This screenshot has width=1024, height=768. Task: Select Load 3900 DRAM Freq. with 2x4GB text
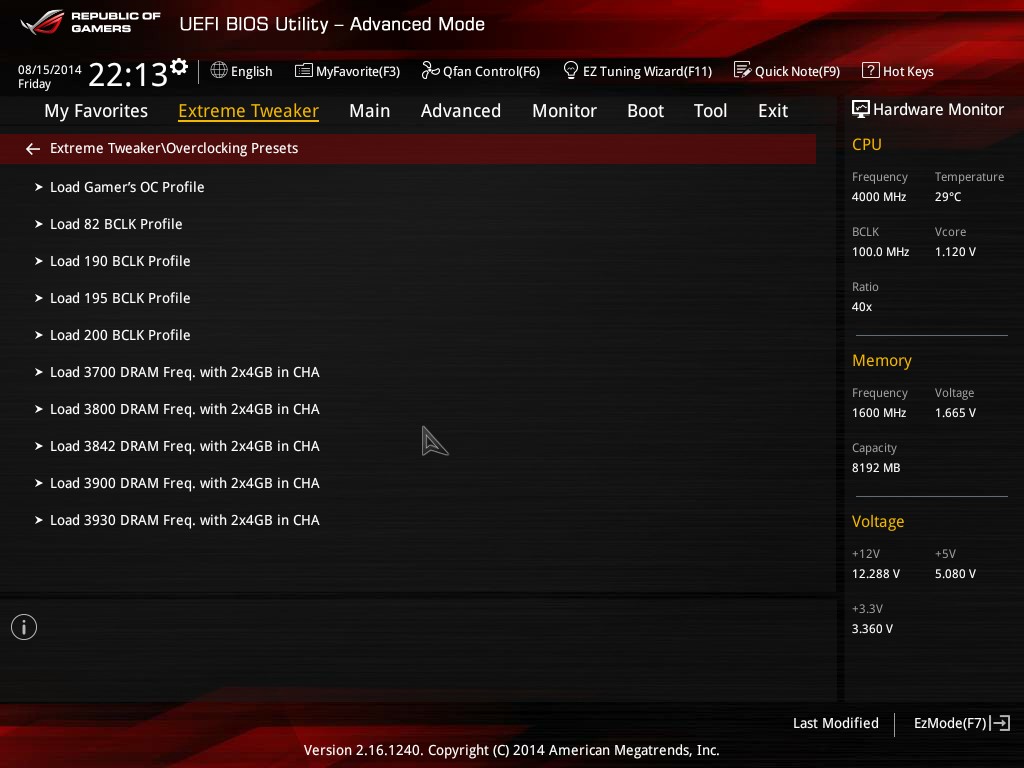[185, 483]
